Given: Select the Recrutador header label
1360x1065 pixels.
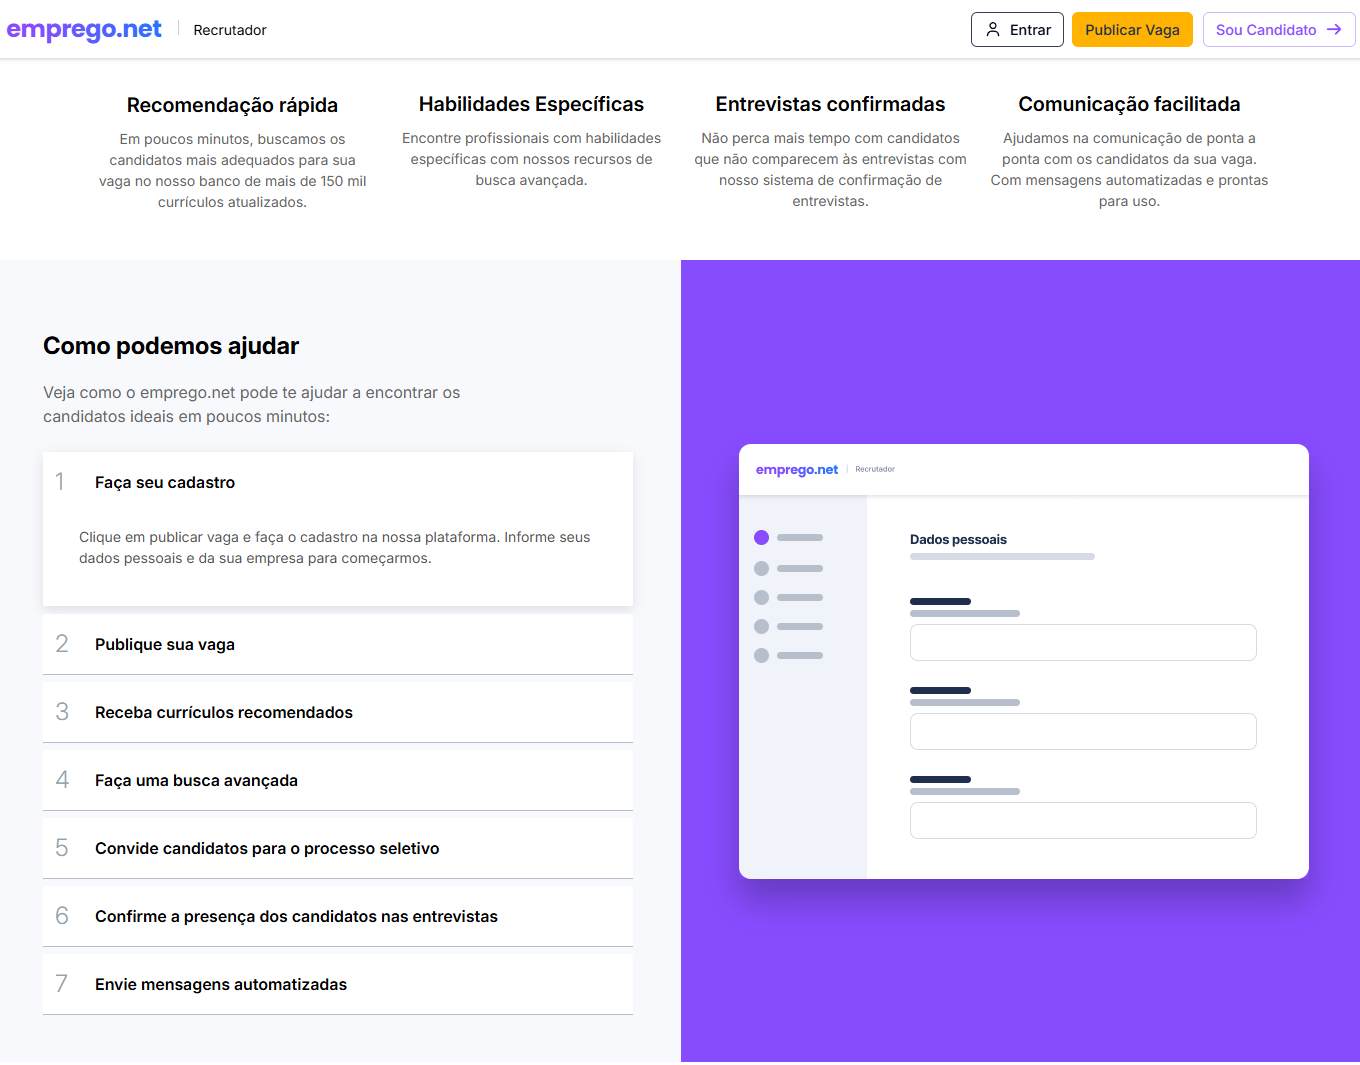Looking at the screenshot, I should pos(230,30).
